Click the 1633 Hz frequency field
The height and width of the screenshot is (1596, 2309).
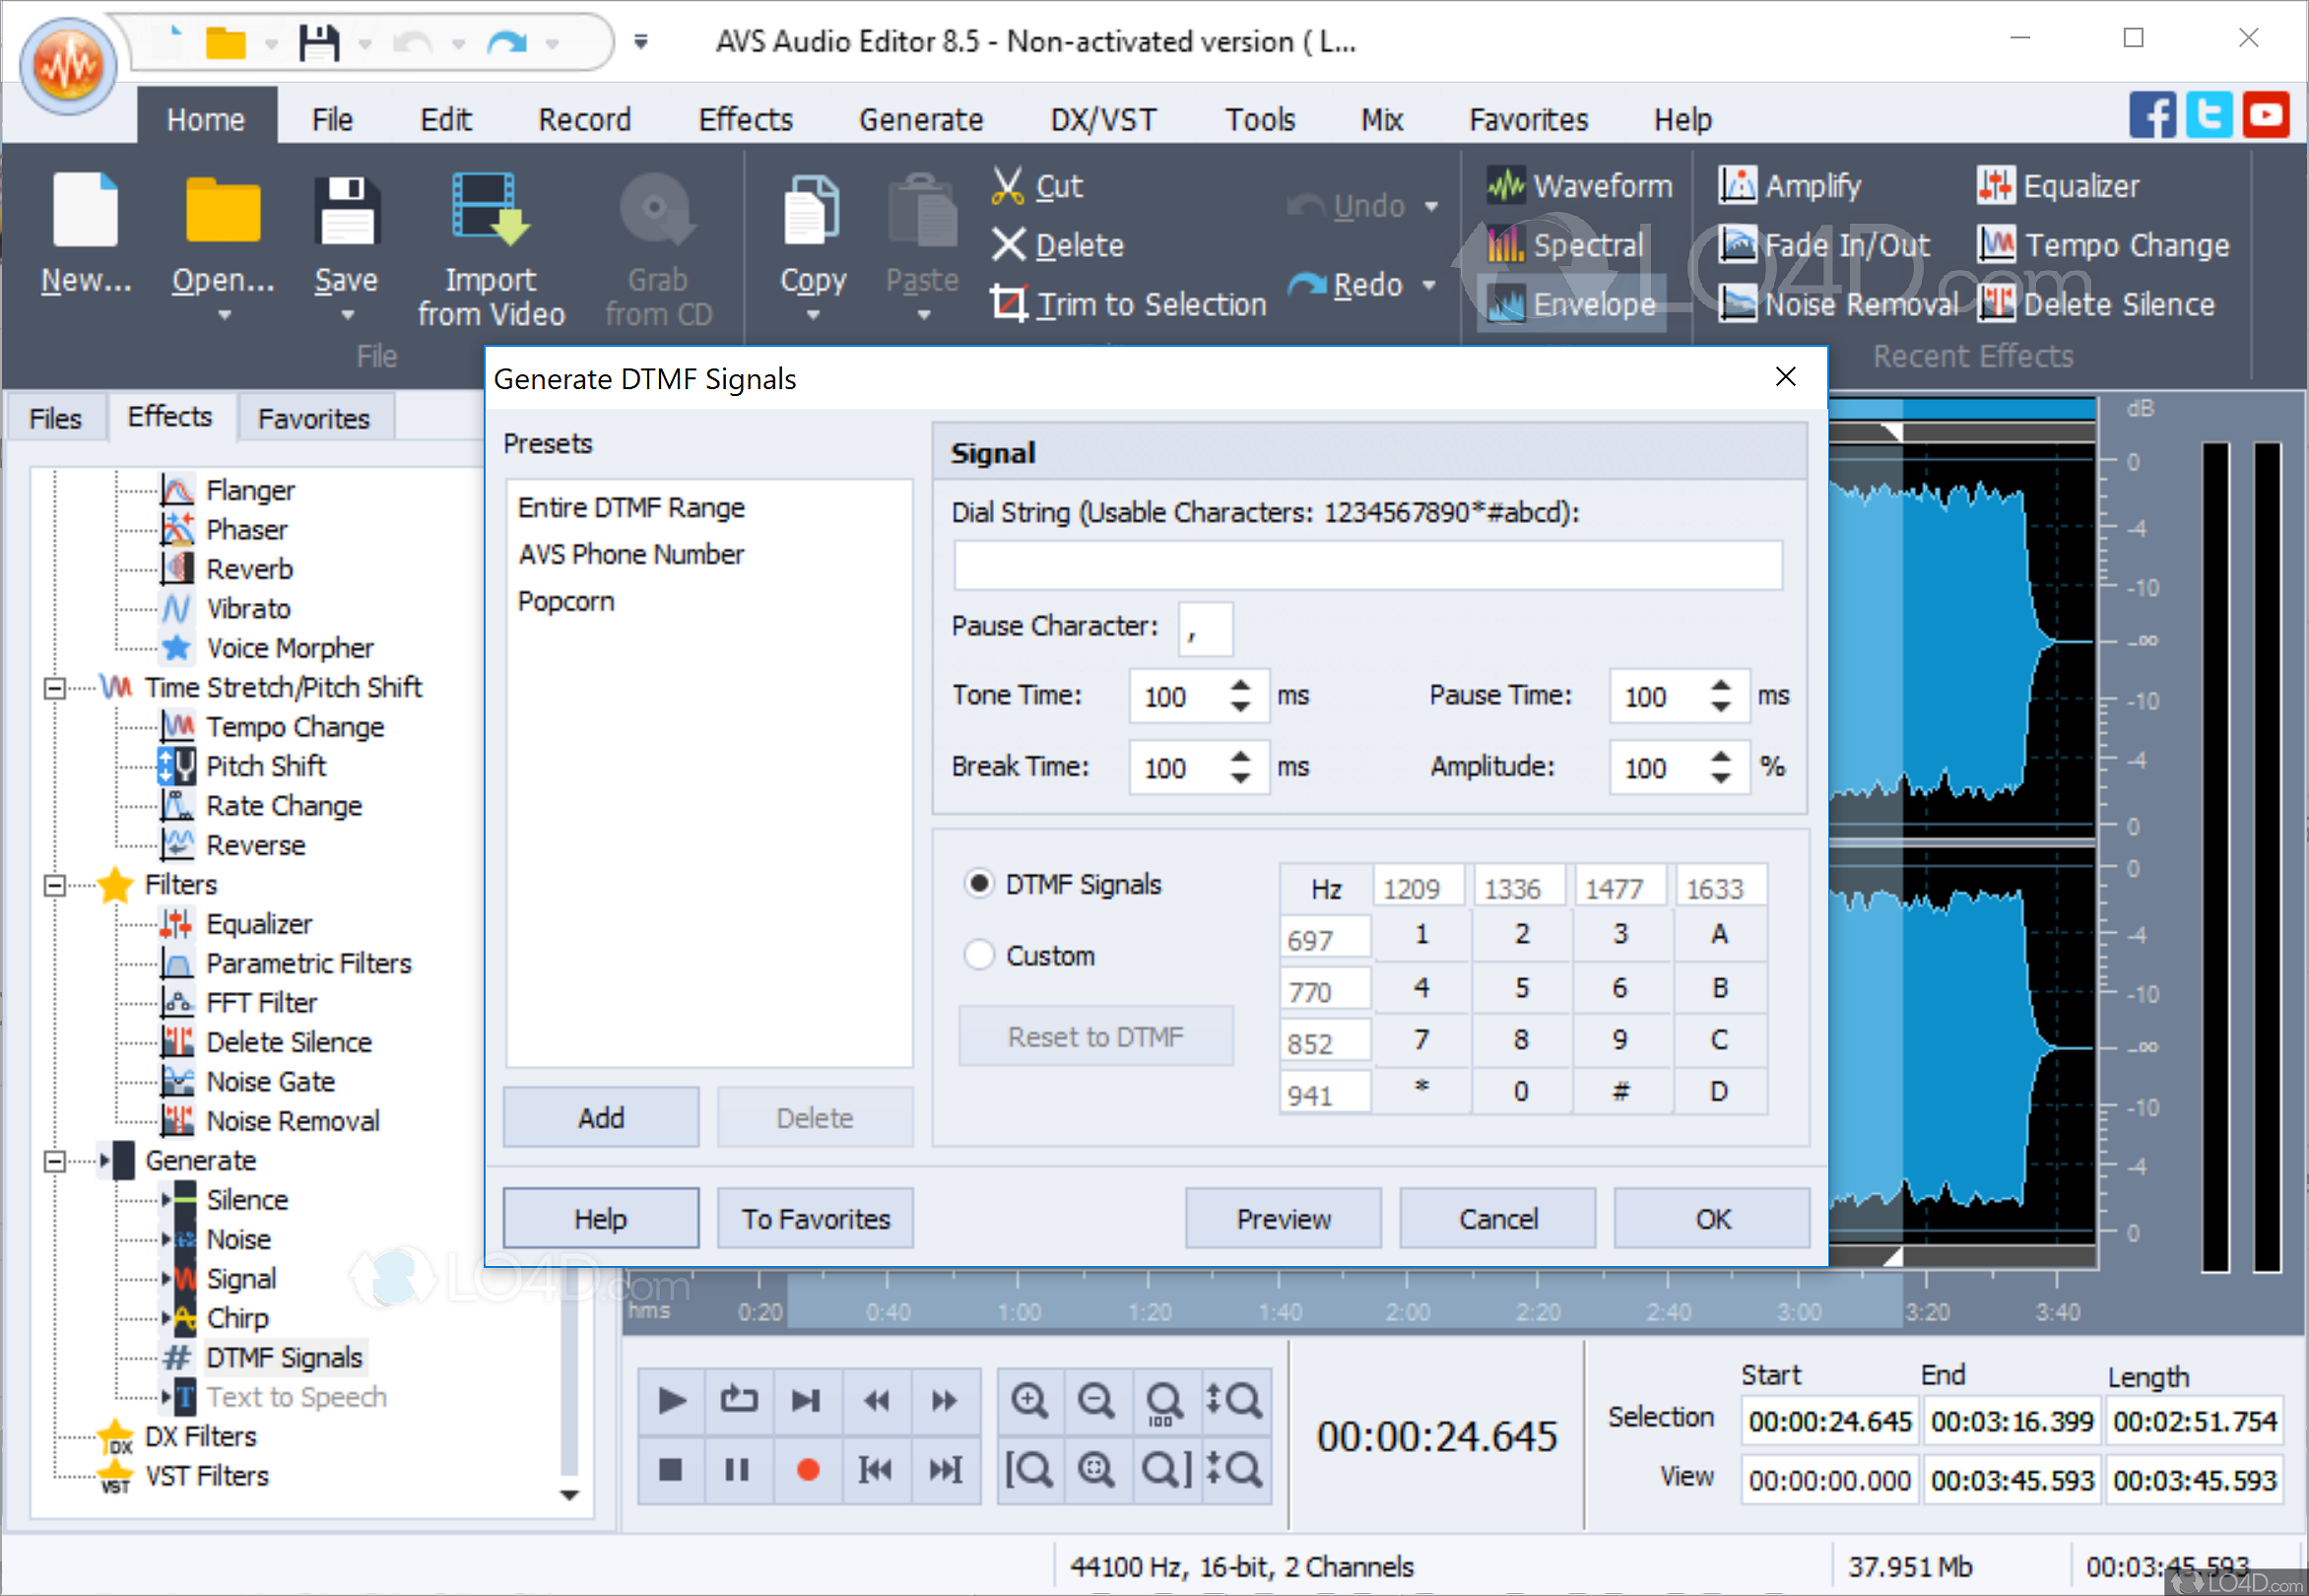click(x=1720, y=888)
